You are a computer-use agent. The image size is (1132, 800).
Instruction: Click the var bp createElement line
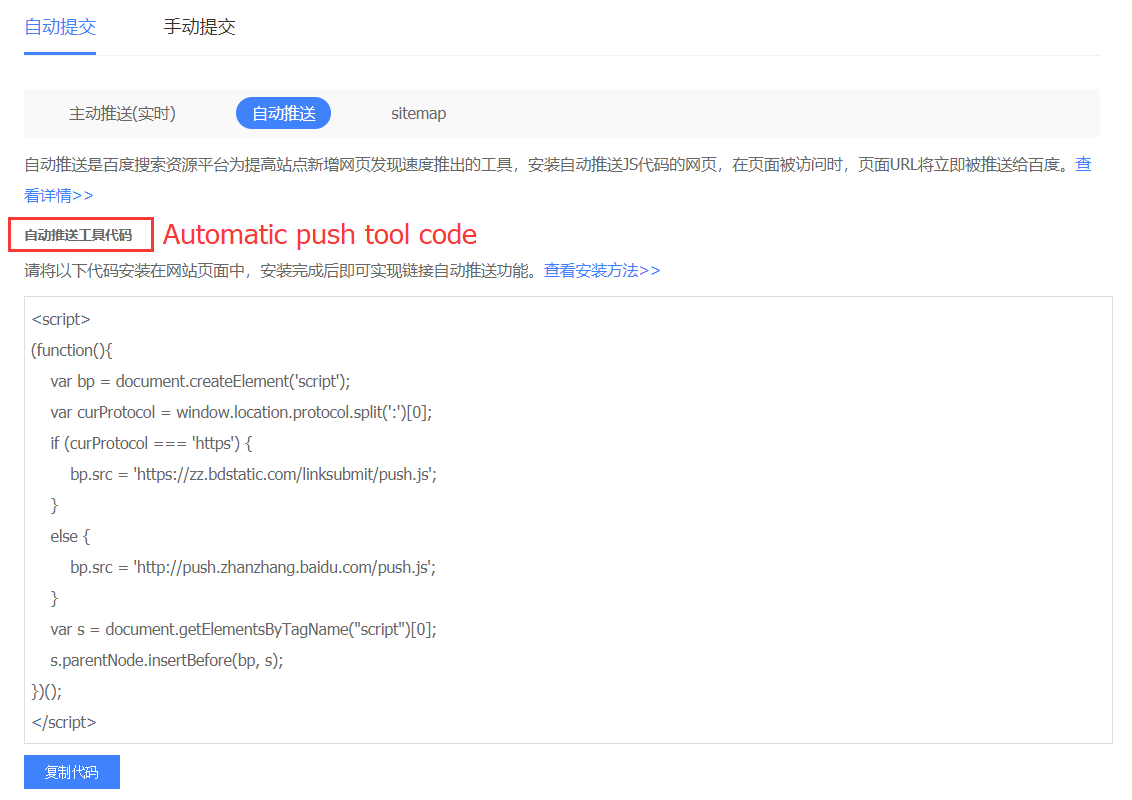[x=200, y=381]
